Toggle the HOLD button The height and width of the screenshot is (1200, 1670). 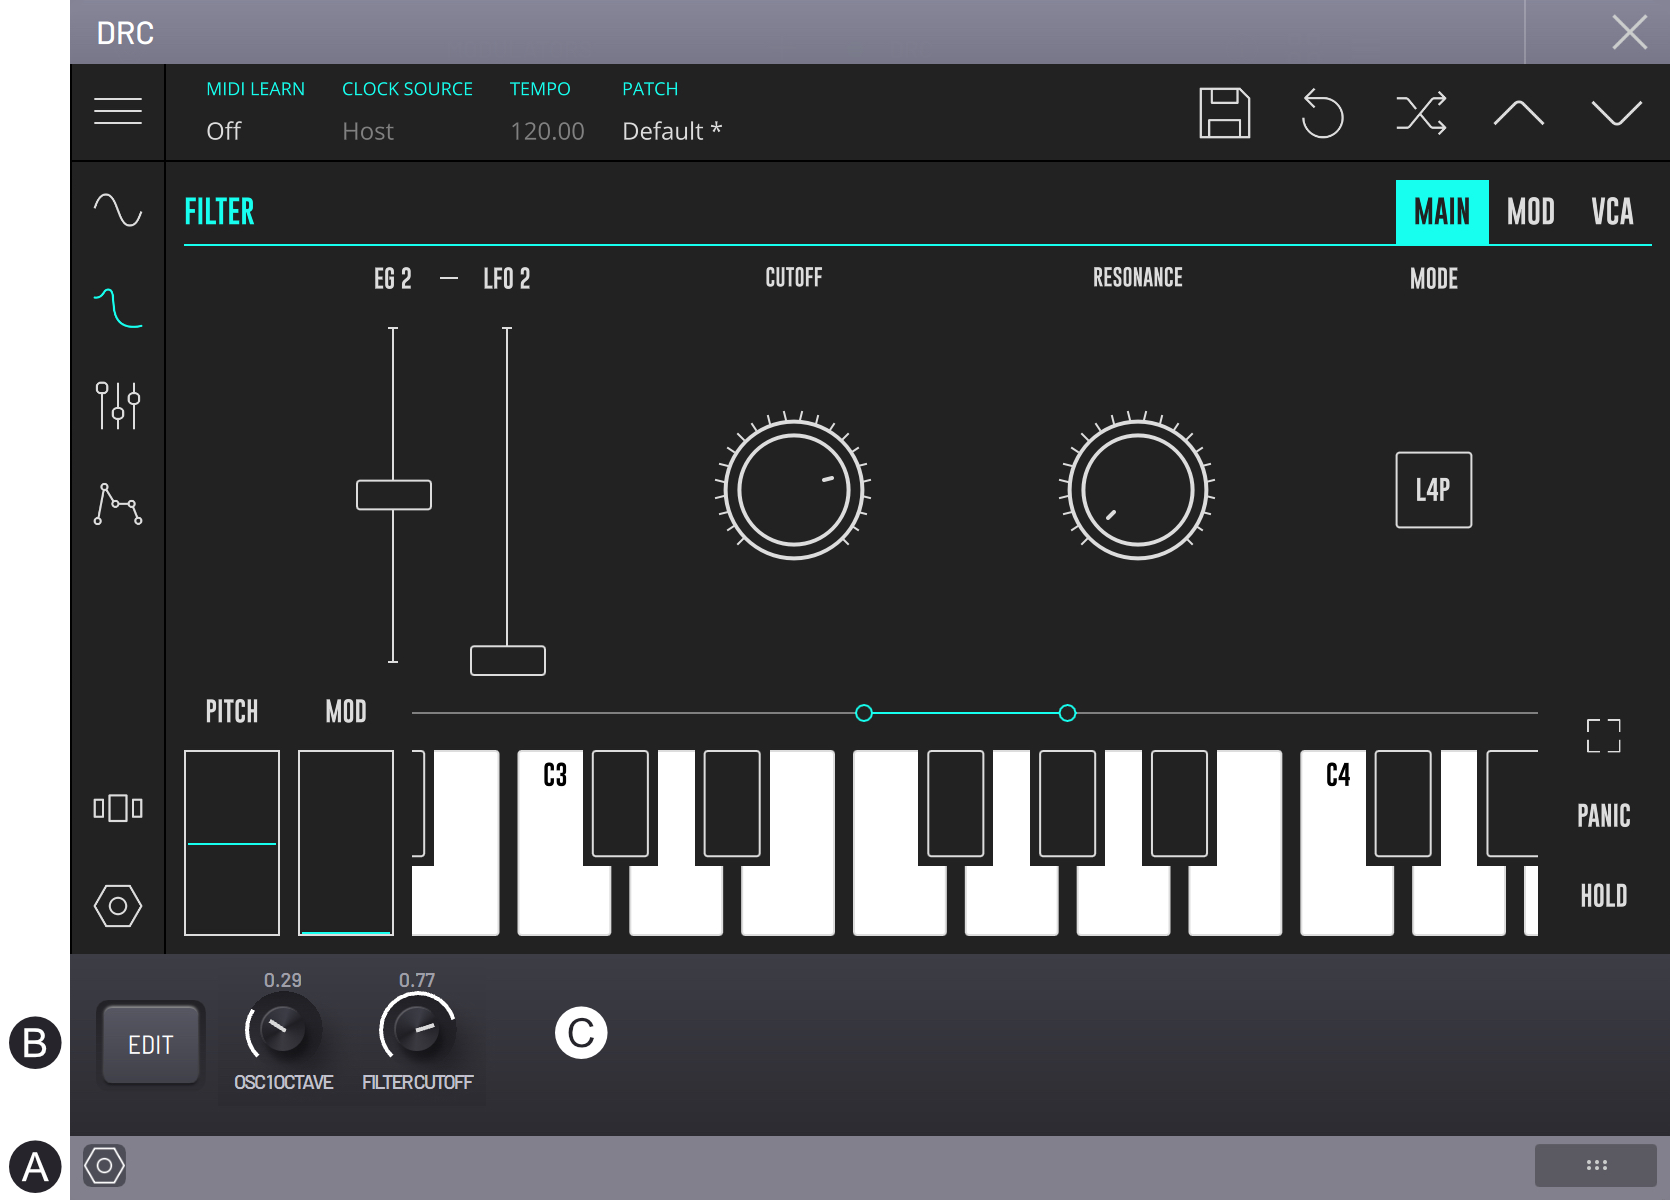point(1604,896)
